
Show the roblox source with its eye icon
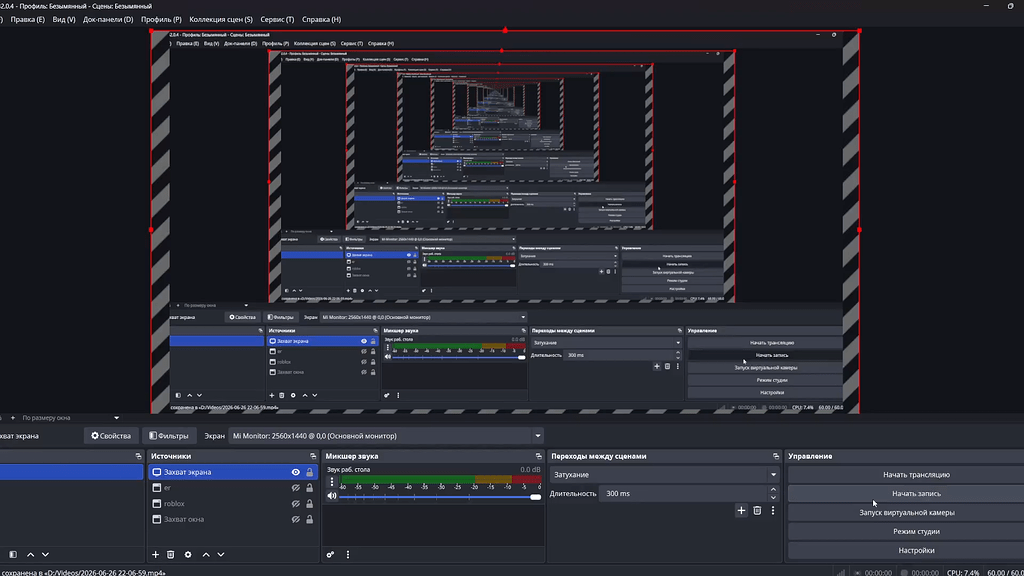pos(296,504)
